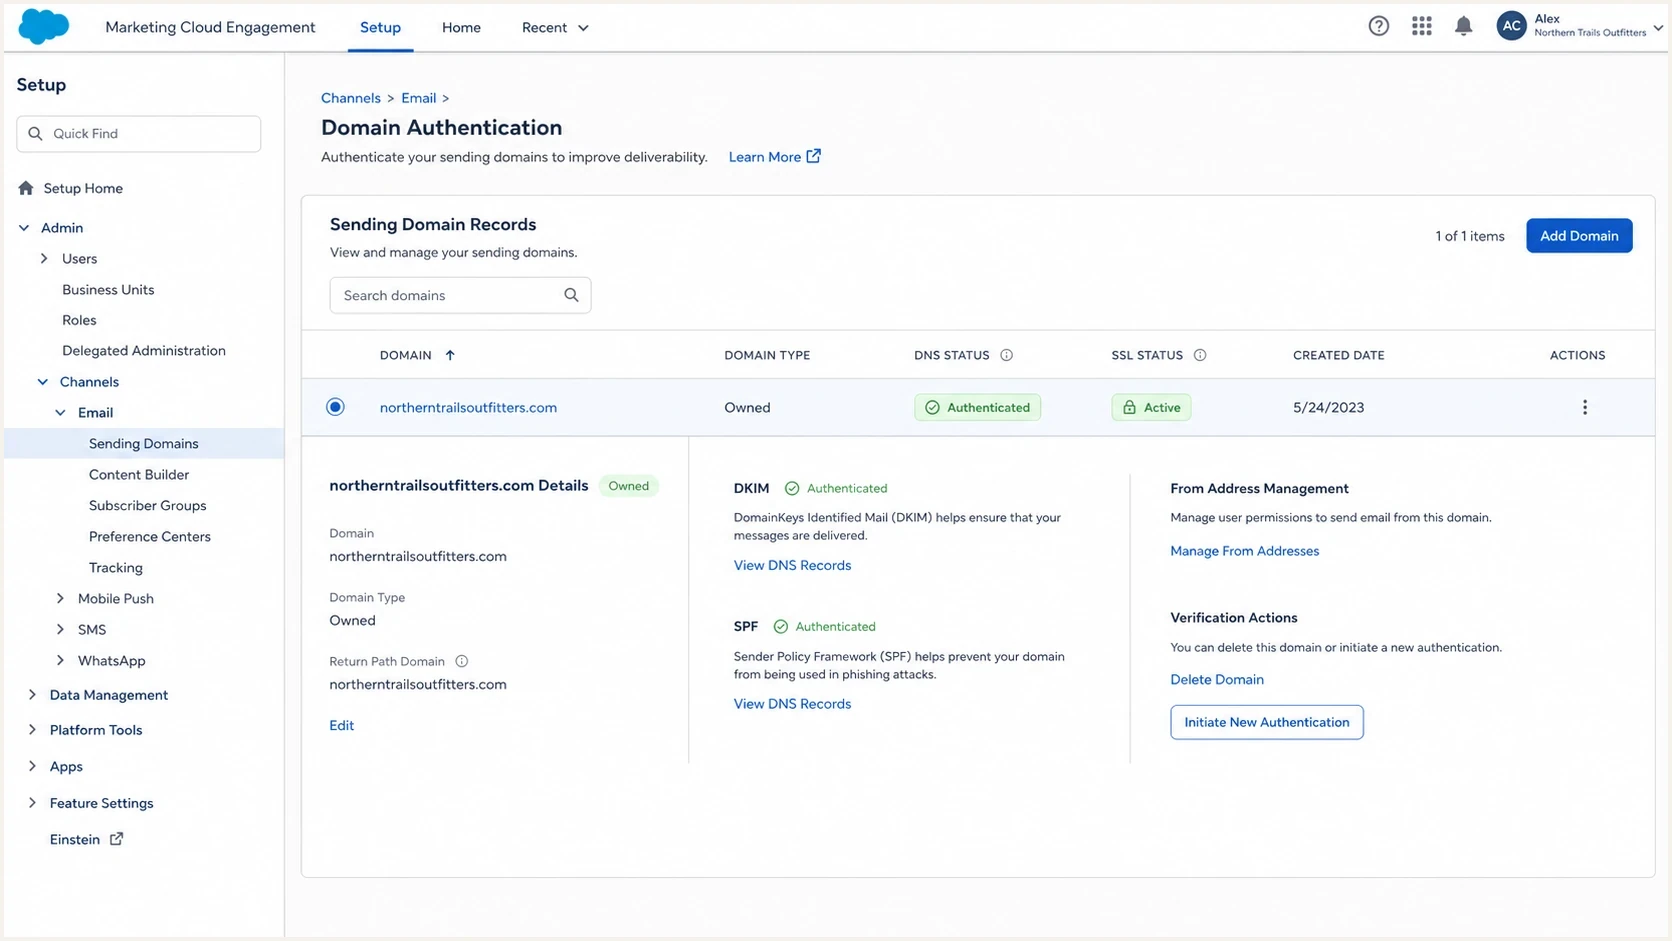The height and width of the screenshot is (941, 1672).
Task: Click Manage From Addresses link
Action: click(x=1245, y=551)
